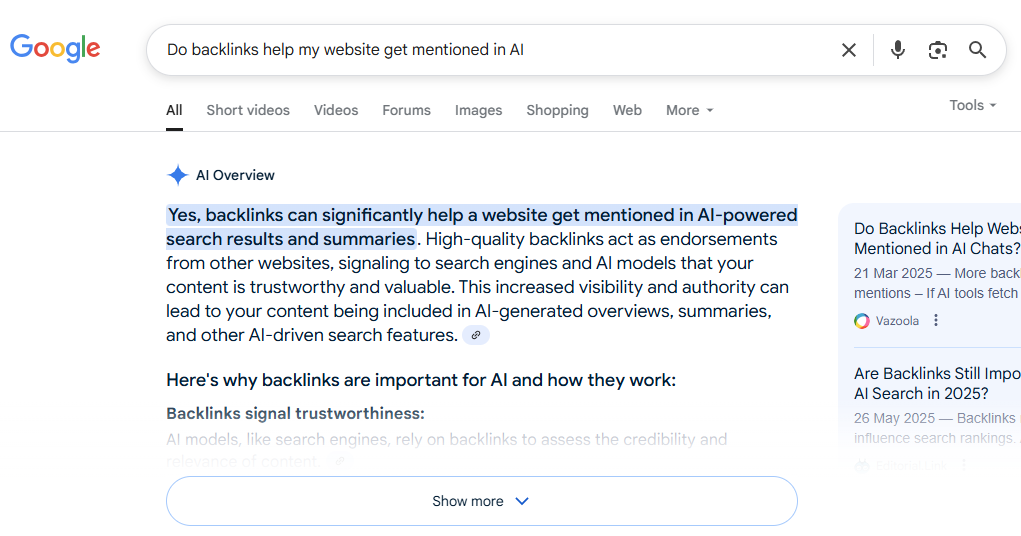Open source link icon after first paragraph
This screenshot has width=1021, height=536.
[x=476, y=335]
